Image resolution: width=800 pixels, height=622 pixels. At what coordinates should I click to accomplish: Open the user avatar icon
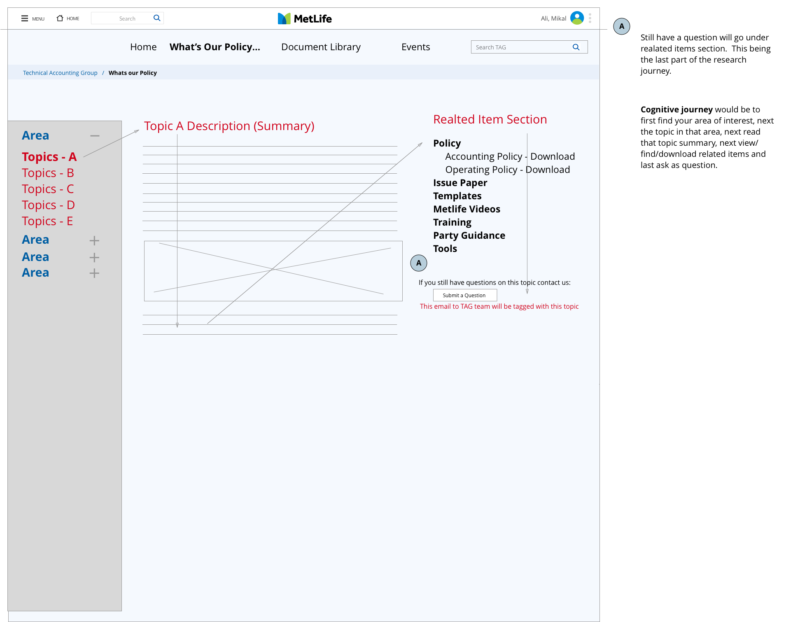coord(577,18)
